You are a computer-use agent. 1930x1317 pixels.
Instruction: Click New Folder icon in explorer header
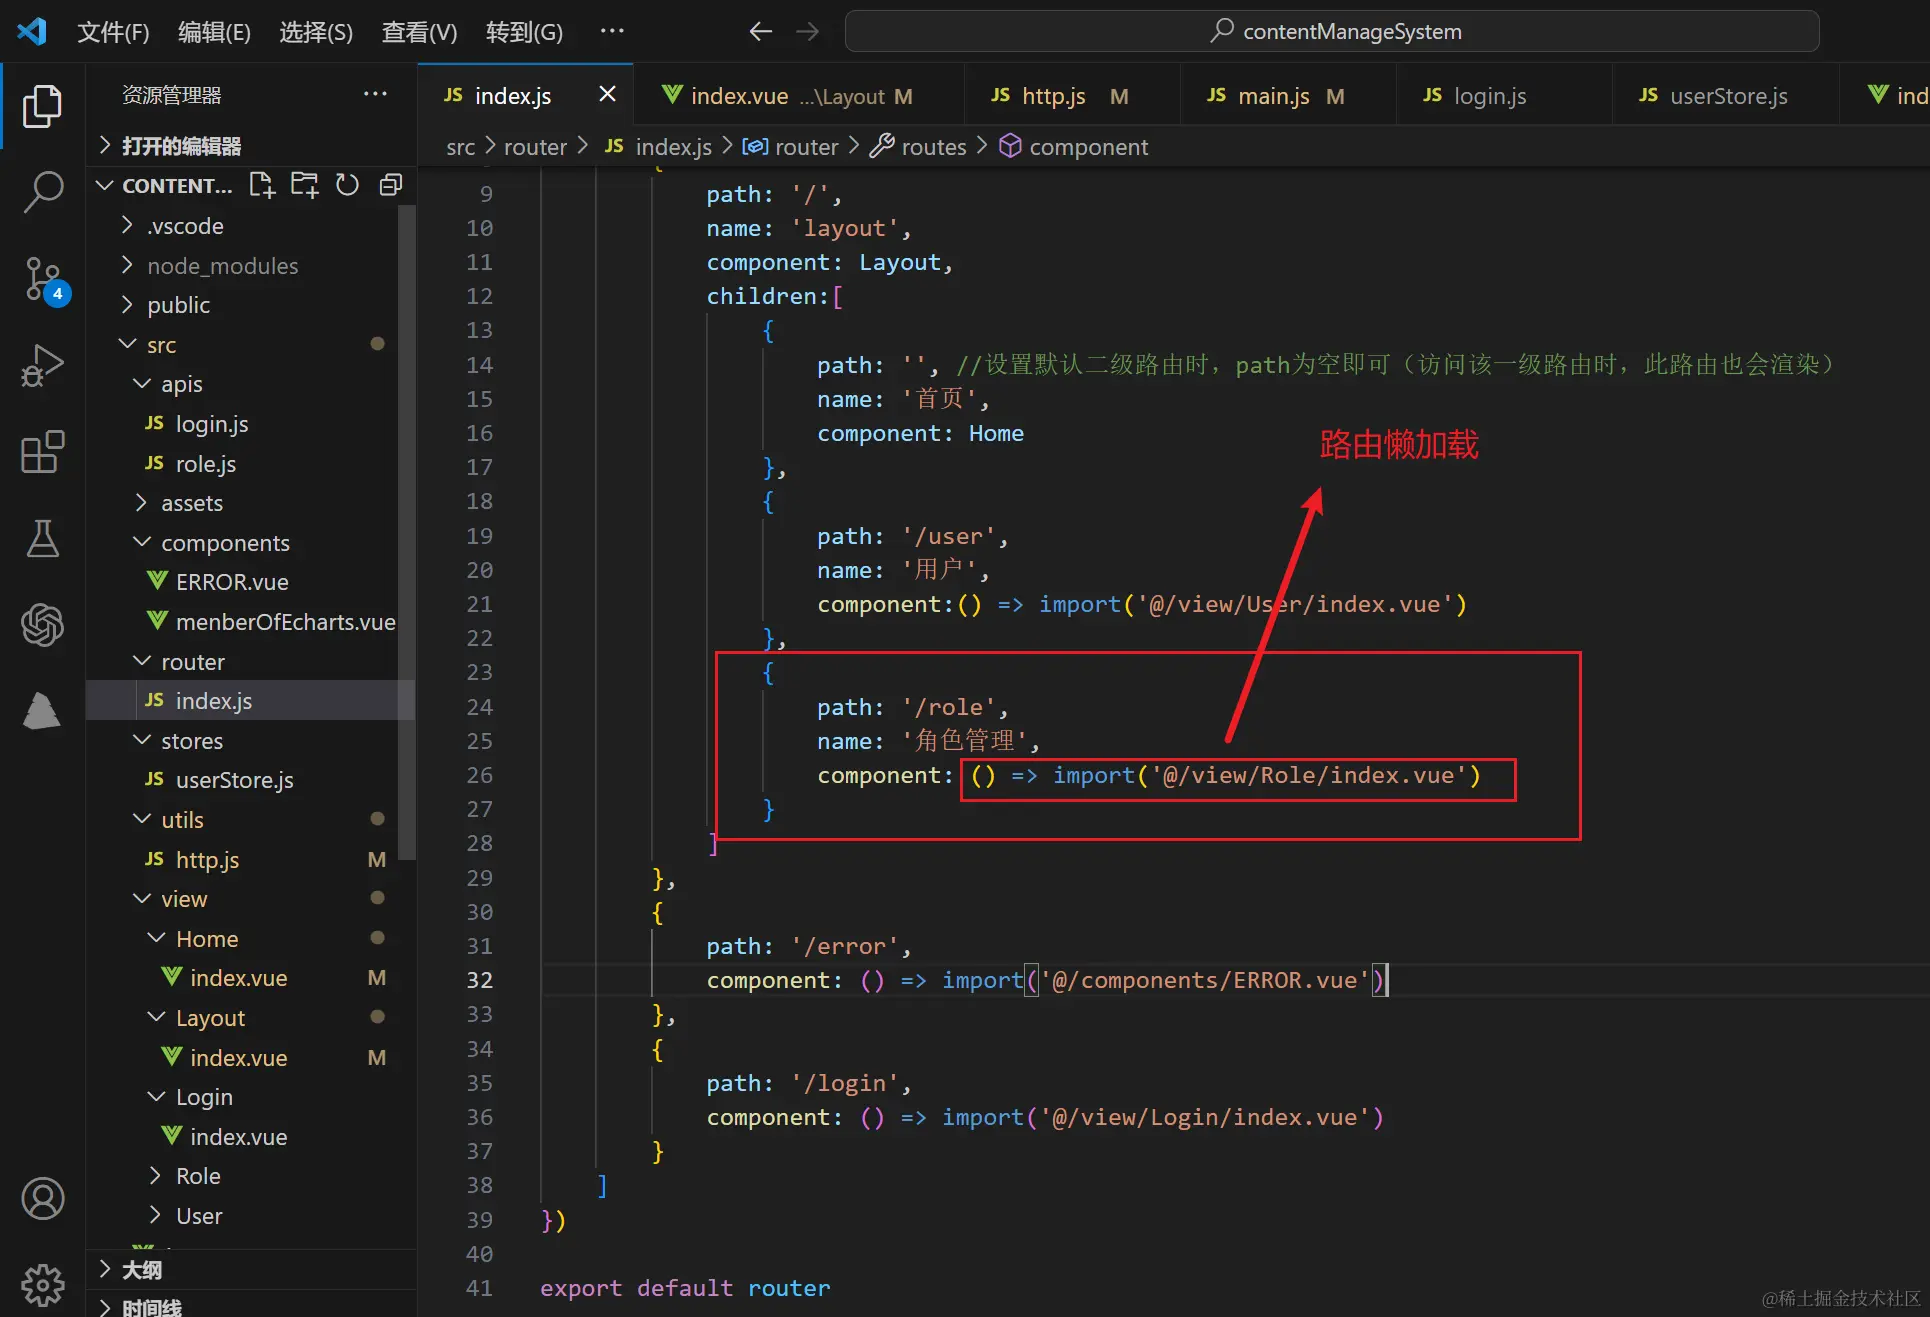304,185
